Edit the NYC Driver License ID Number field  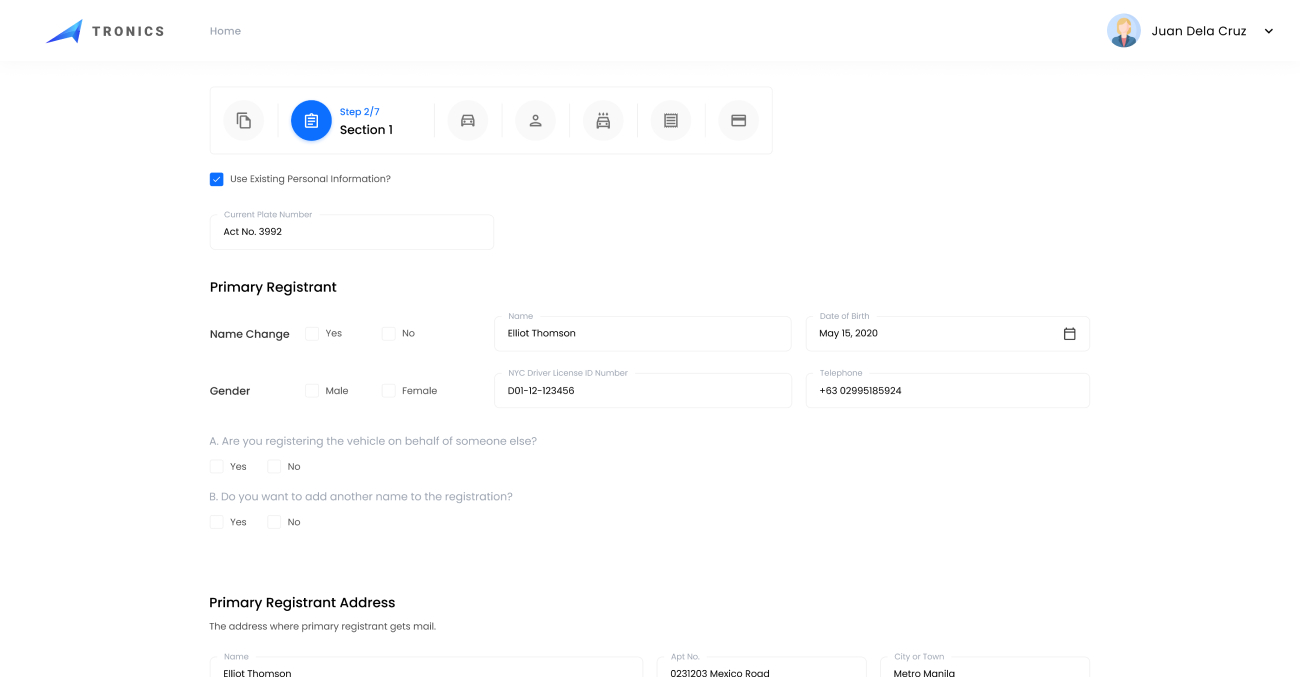(x=642, y=391)
